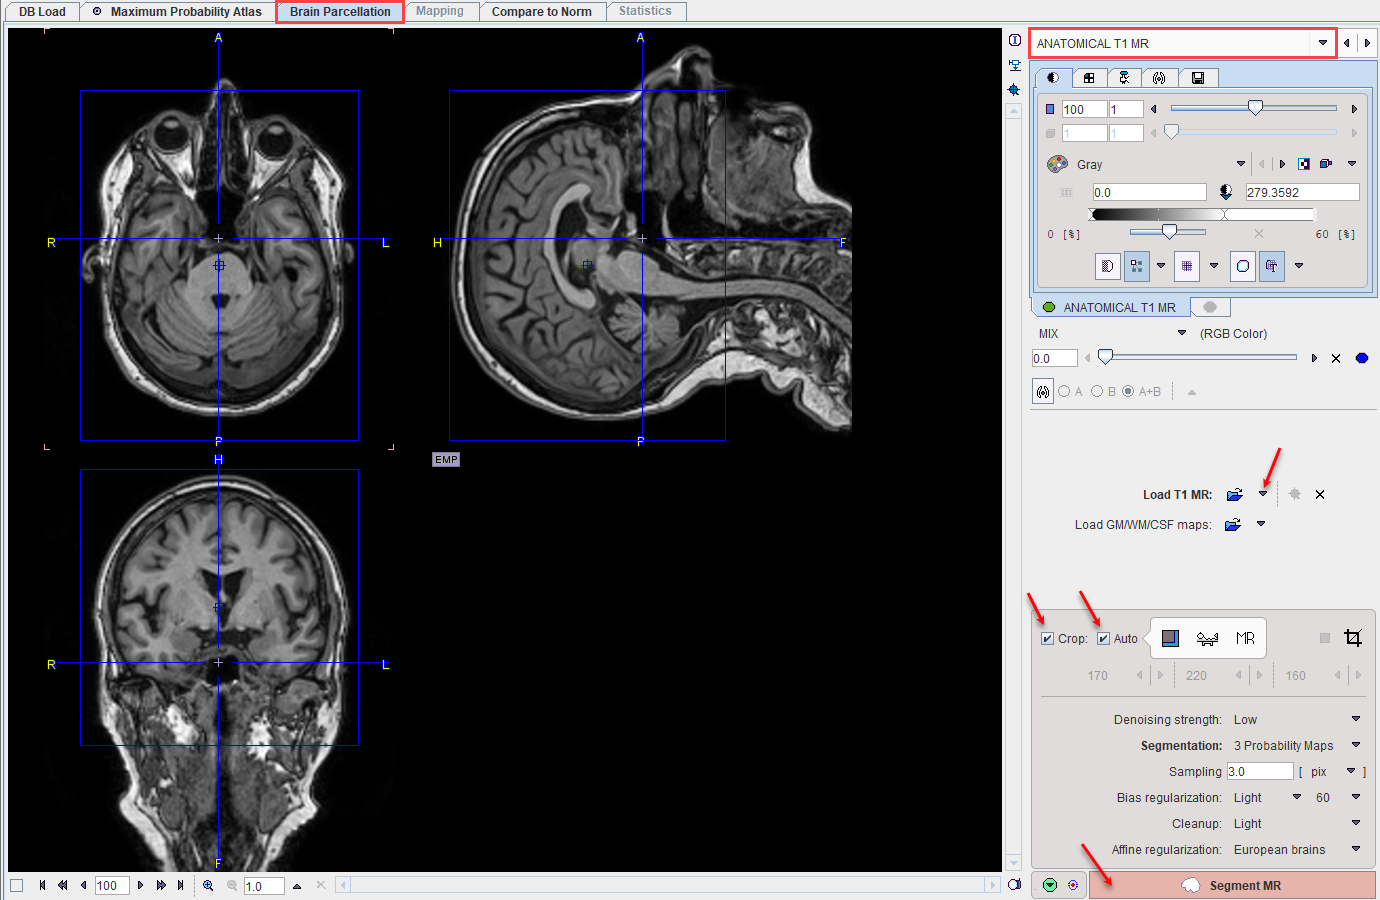Screen dimensions: 1380x900
Task: Open the Denoising strength dropdown
Action: (1356, 719)
